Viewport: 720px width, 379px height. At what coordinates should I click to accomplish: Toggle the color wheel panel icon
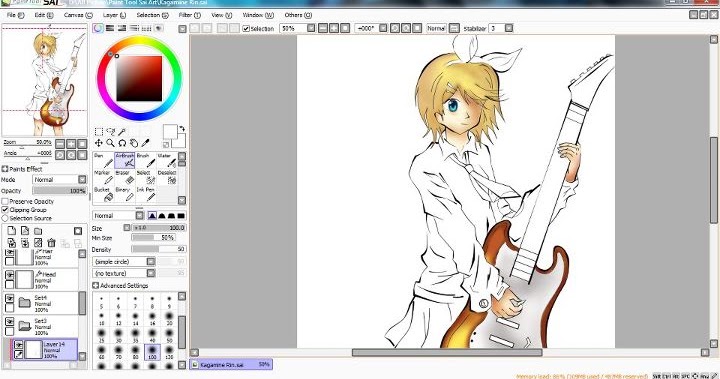click(98, 28)
